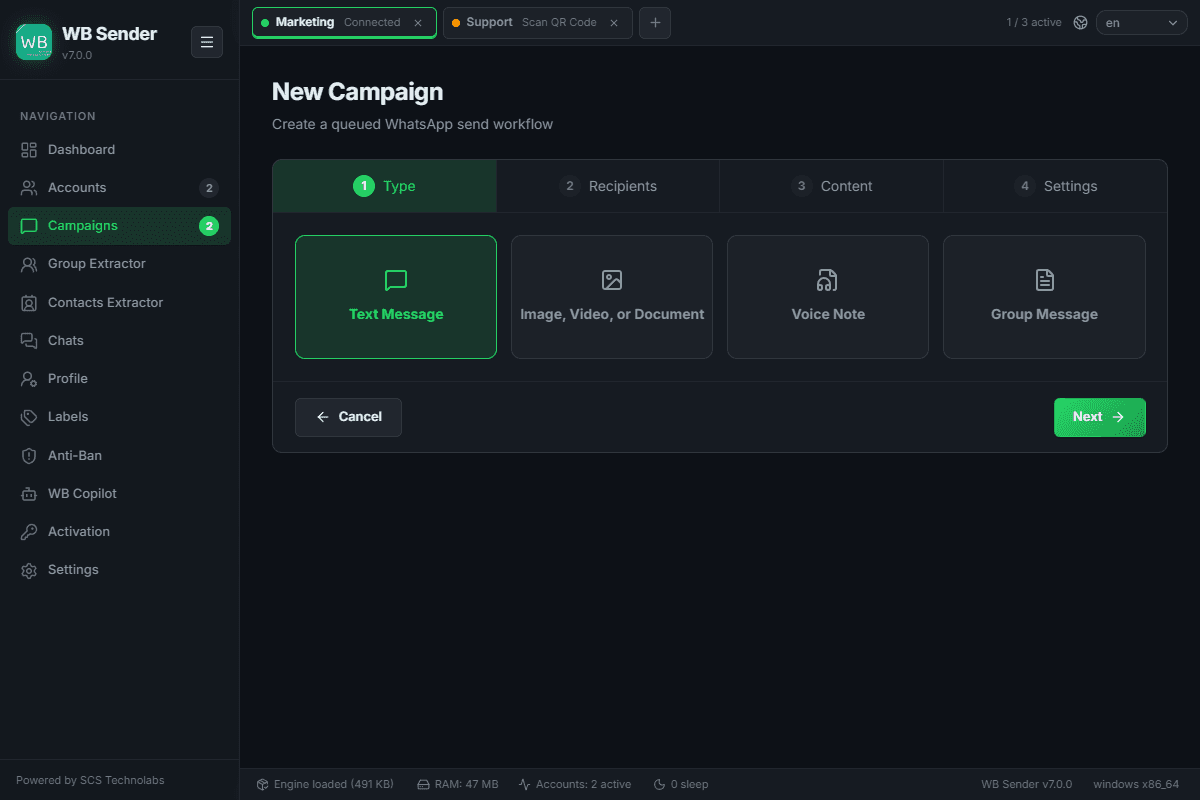Add a new account tab with plus
This screenshot has width=1200, height=800.
tap(655, 22)
